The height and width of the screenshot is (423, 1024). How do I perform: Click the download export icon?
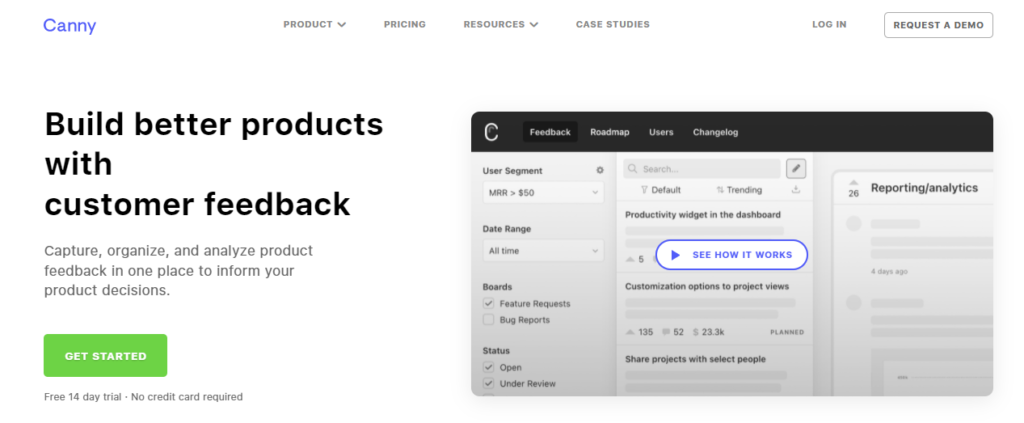(x=796, y=189)
